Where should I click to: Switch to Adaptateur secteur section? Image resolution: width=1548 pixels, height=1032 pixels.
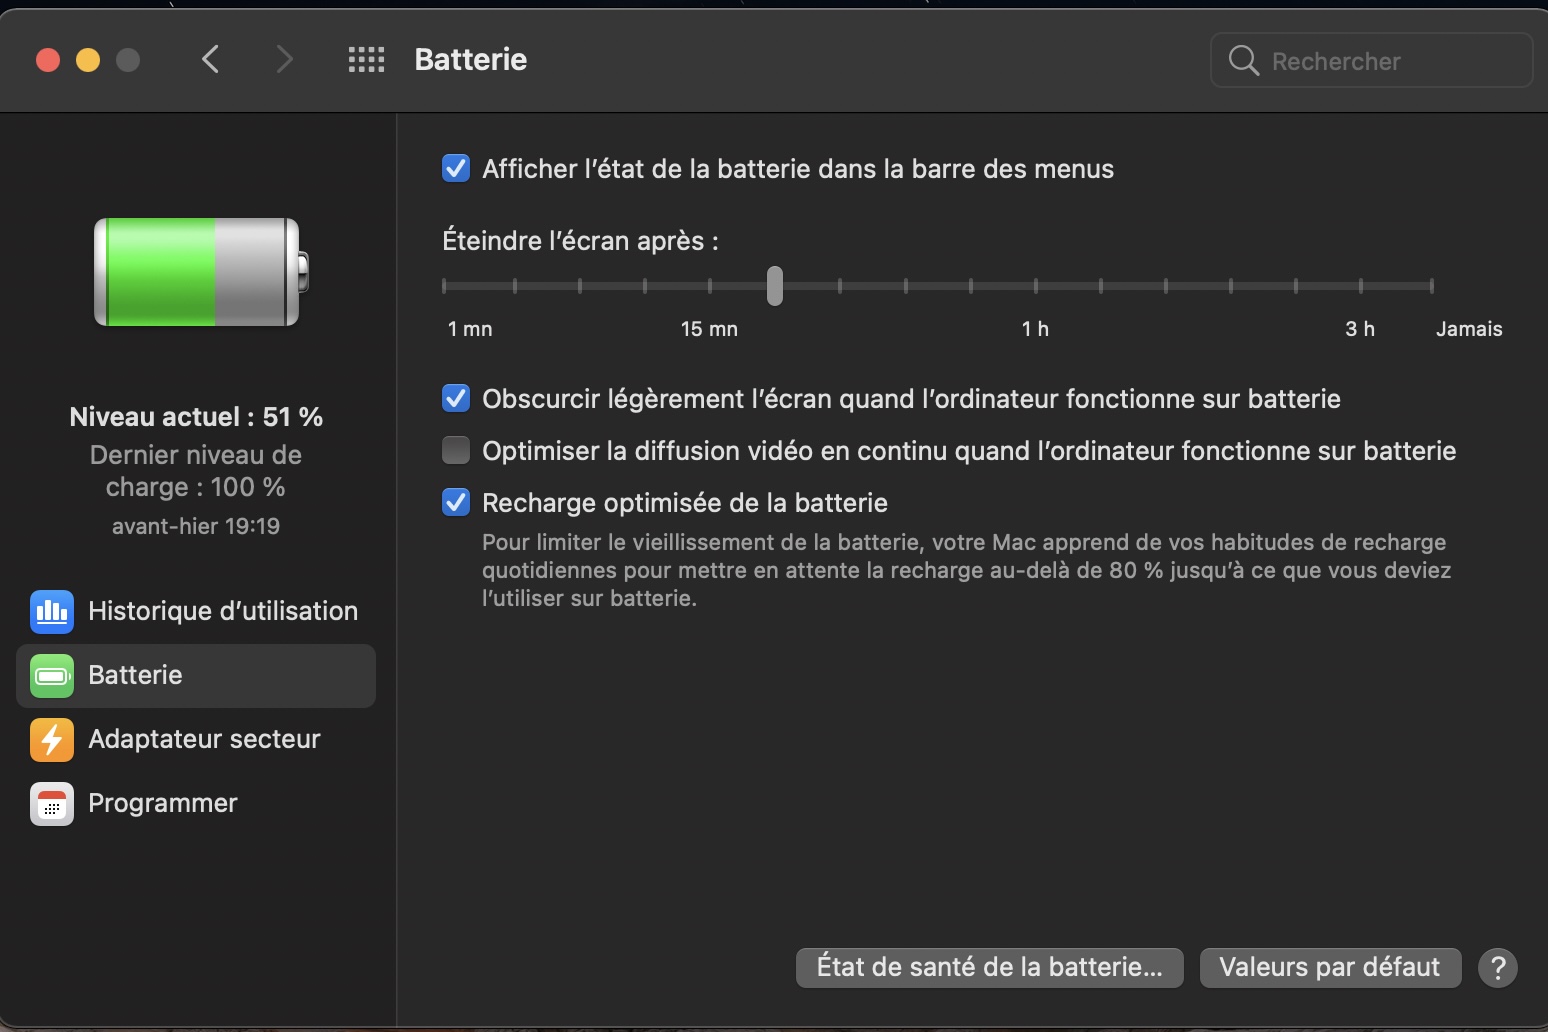tap(204, 740)
